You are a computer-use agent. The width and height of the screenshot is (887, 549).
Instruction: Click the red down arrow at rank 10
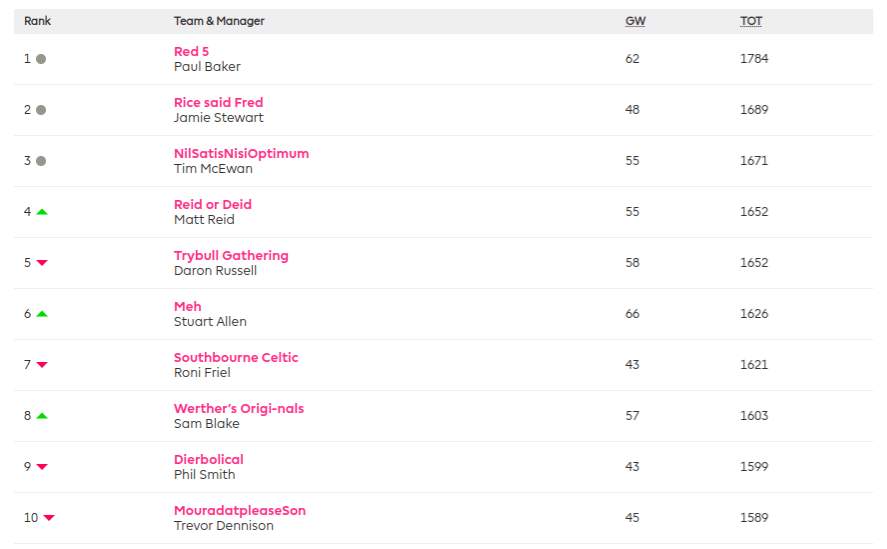[x=49, y=518]
